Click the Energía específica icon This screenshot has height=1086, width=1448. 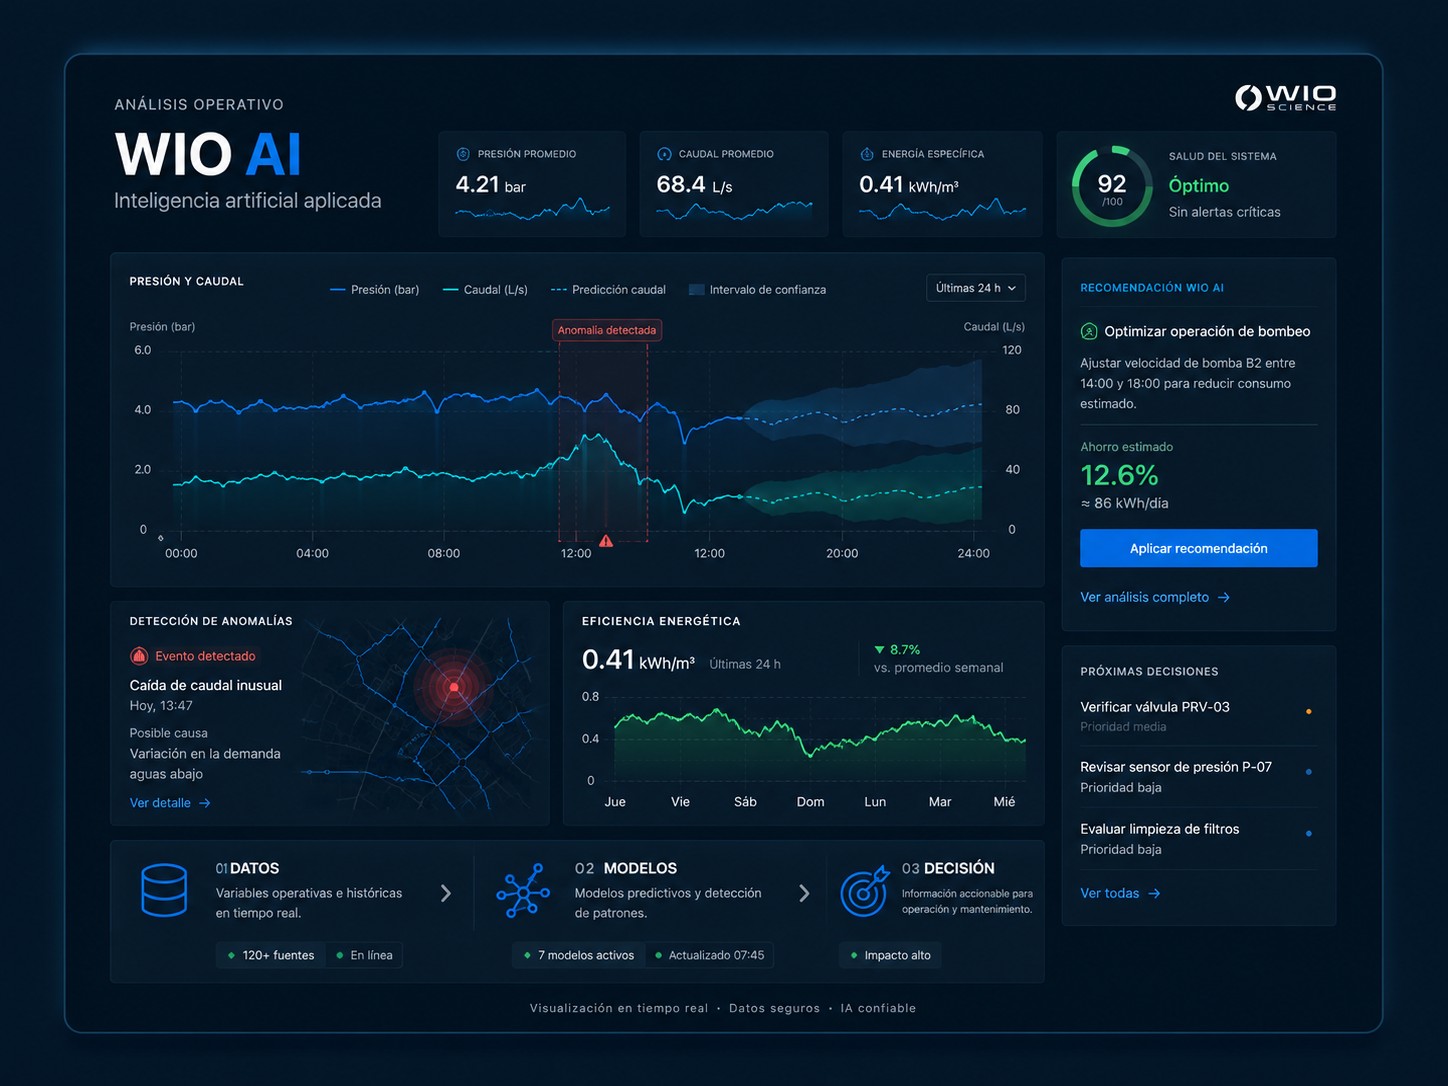pyautogui.click(x=867, y=154)
